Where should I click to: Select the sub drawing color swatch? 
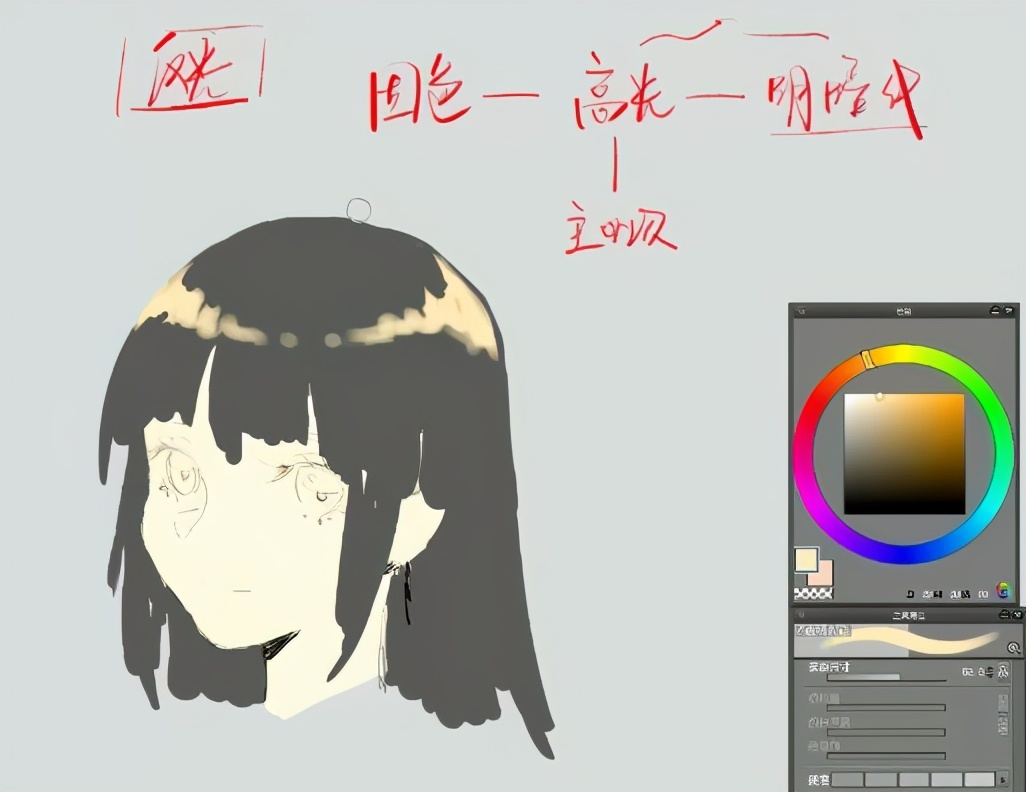821,572
